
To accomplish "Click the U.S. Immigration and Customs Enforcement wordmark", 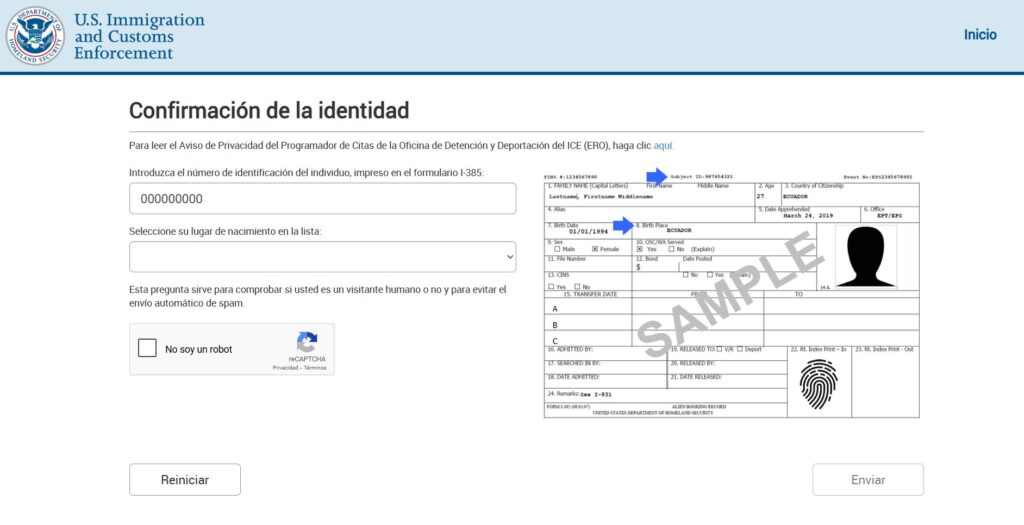I will [x=139, y=36].
